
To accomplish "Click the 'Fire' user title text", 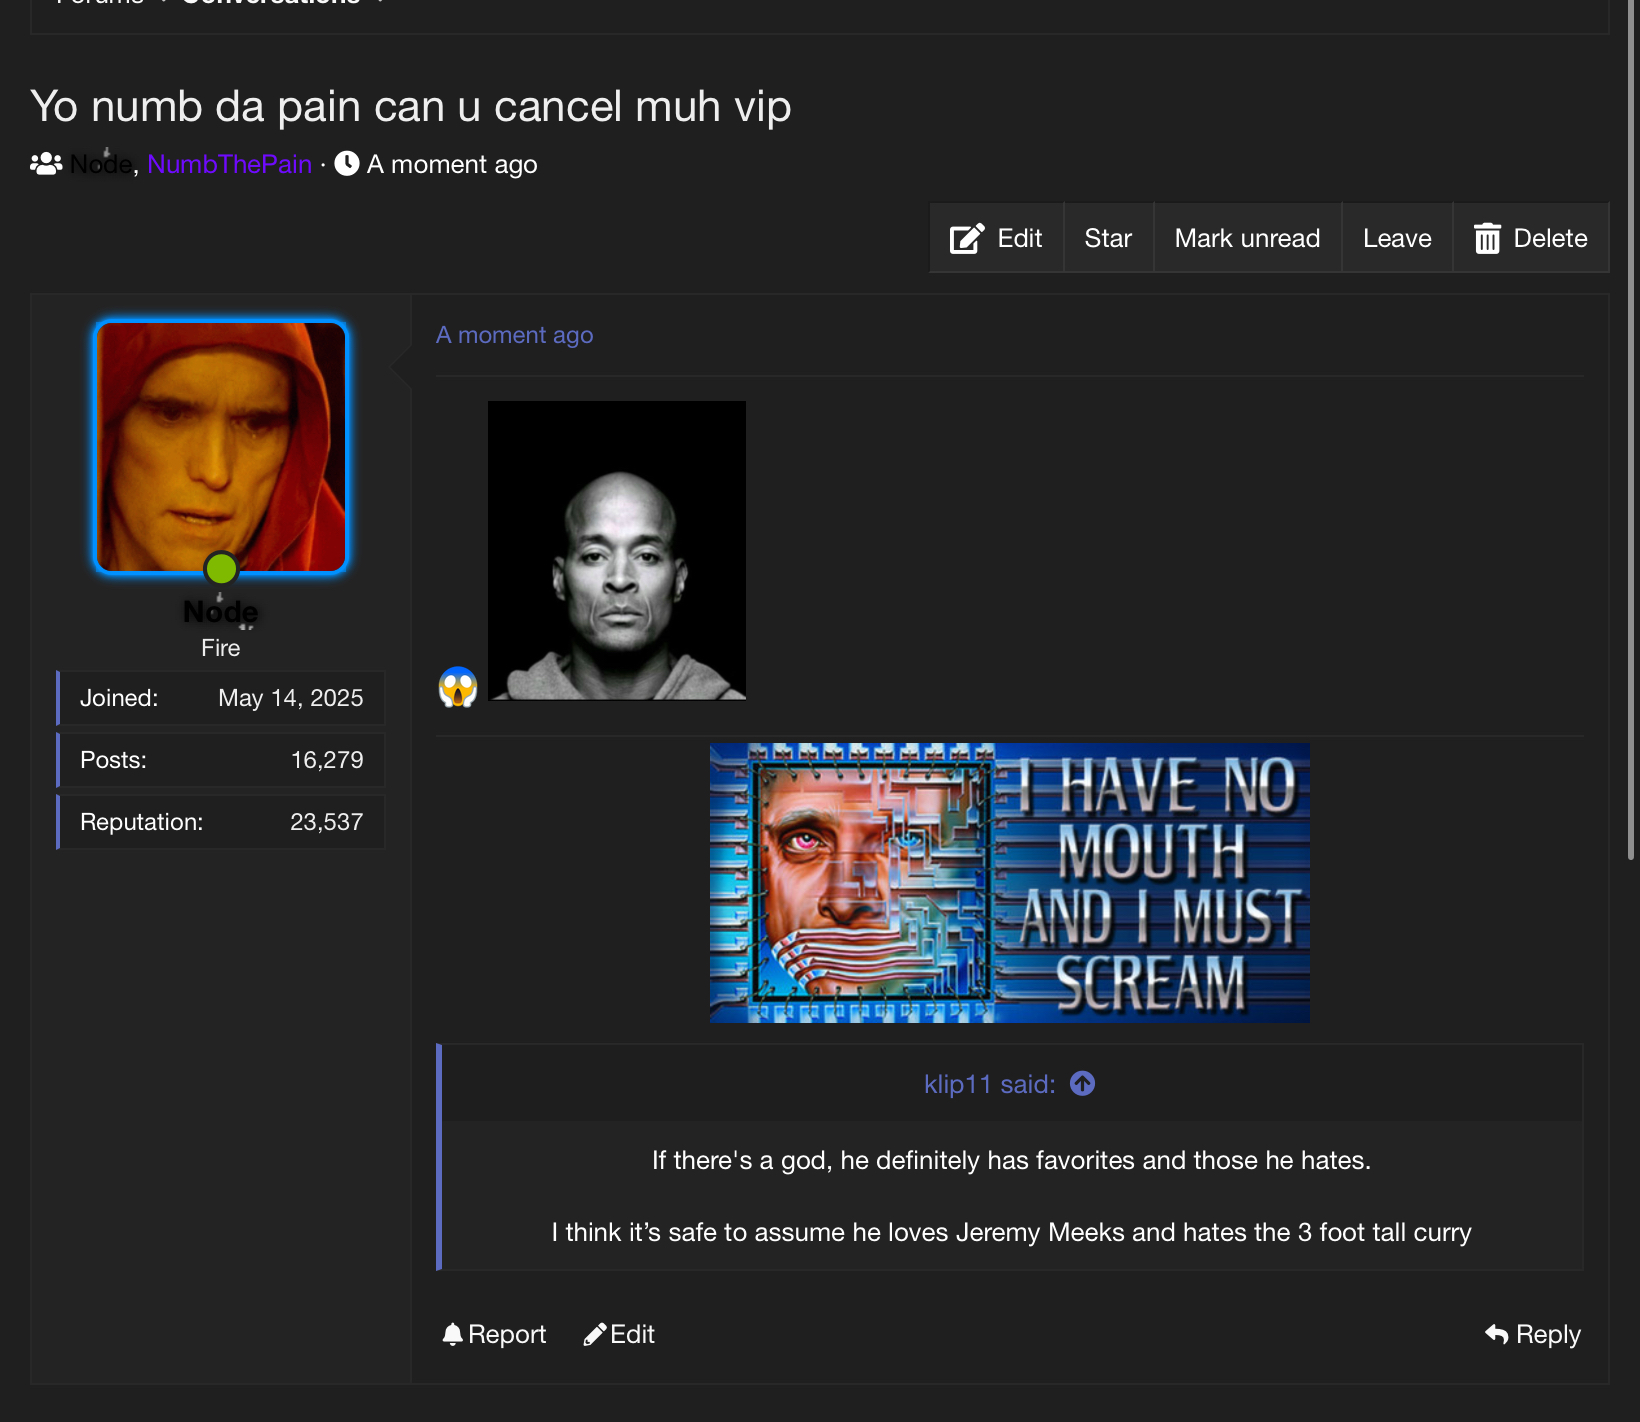I will point(221,648).
